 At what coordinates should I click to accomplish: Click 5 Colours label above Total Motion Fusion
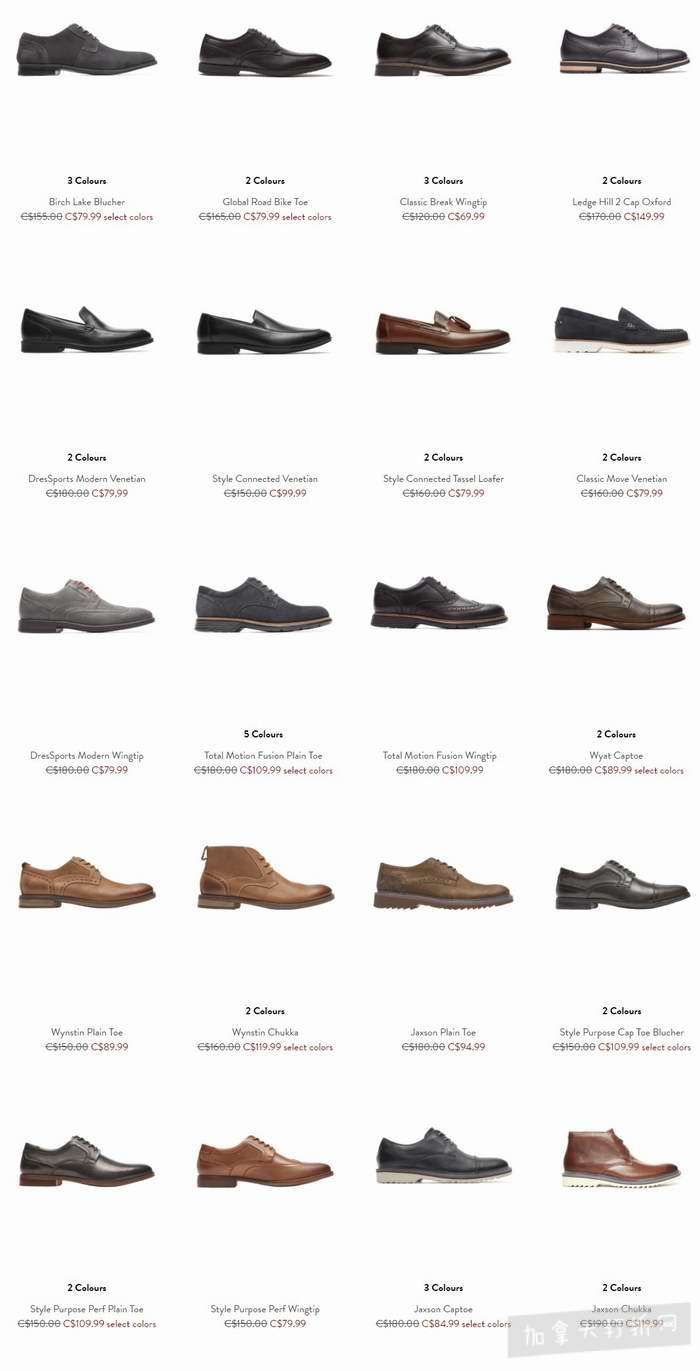263,735
